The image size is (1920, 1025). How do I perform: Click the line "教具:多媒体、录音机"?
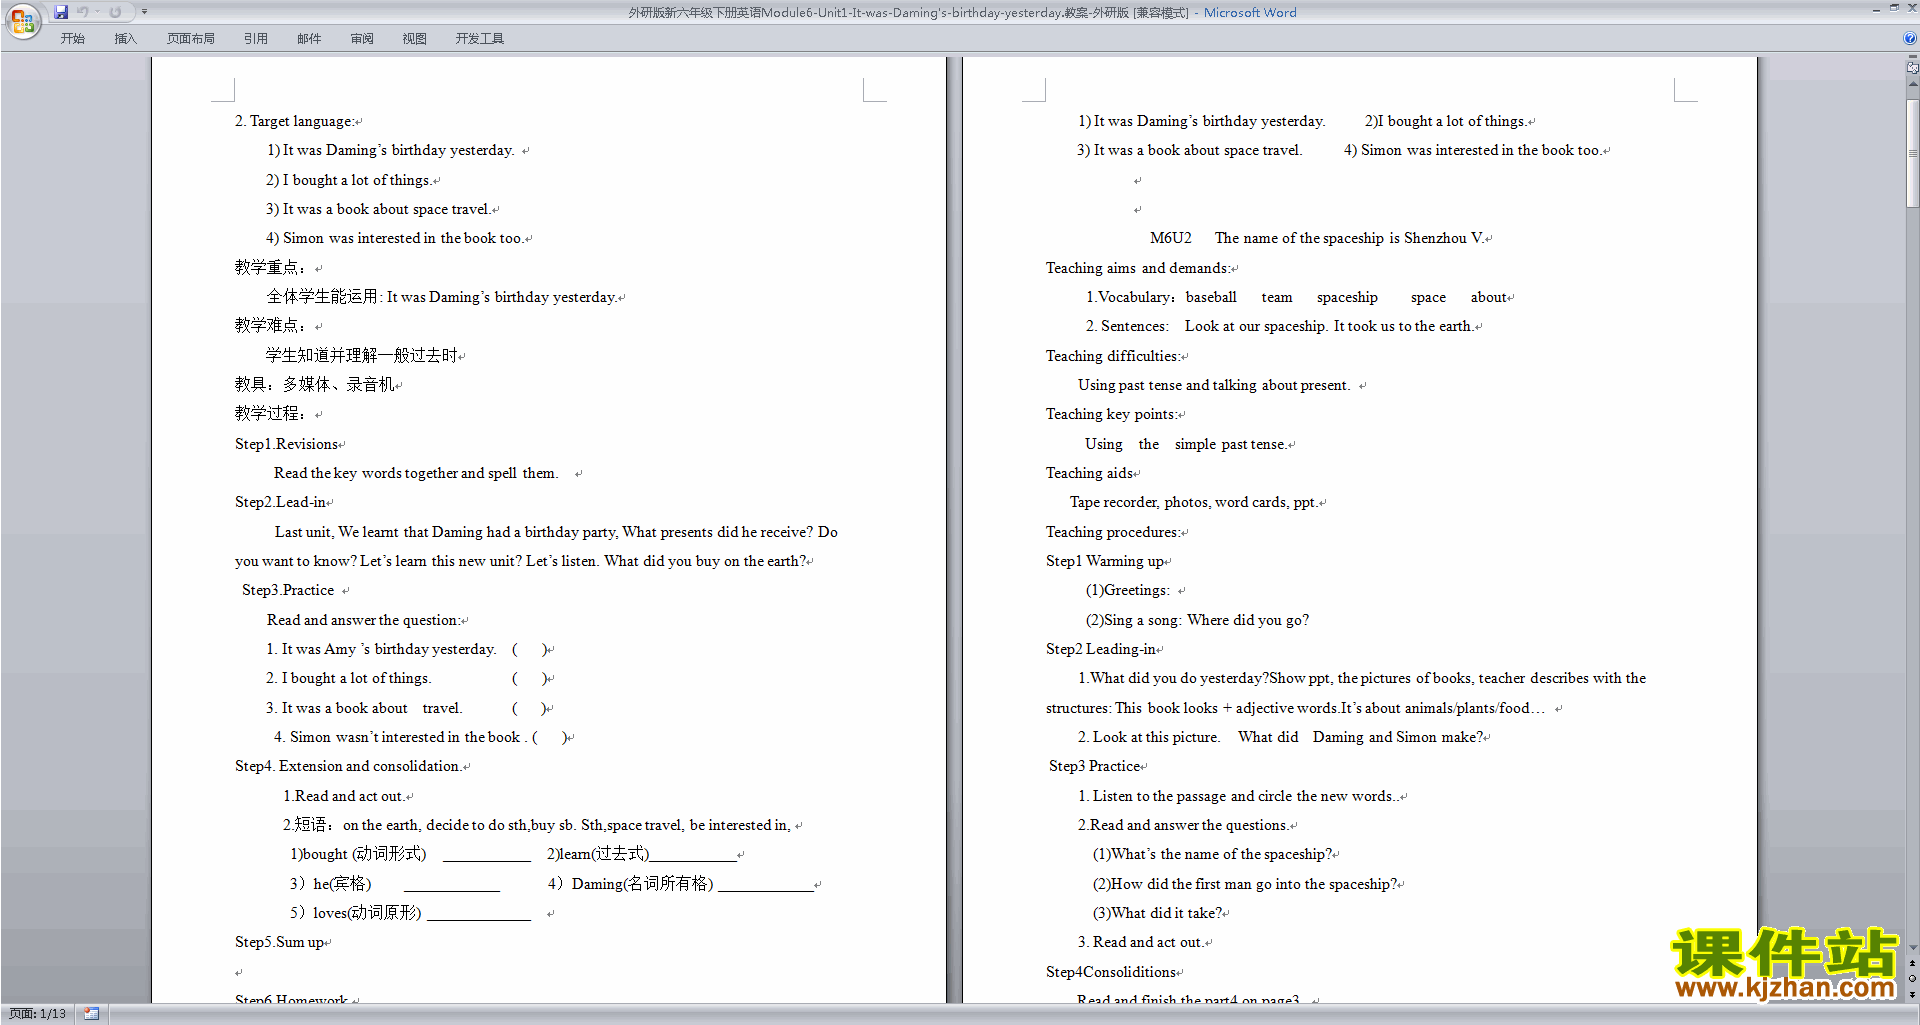pyautogui.click(x=314, y=384)
